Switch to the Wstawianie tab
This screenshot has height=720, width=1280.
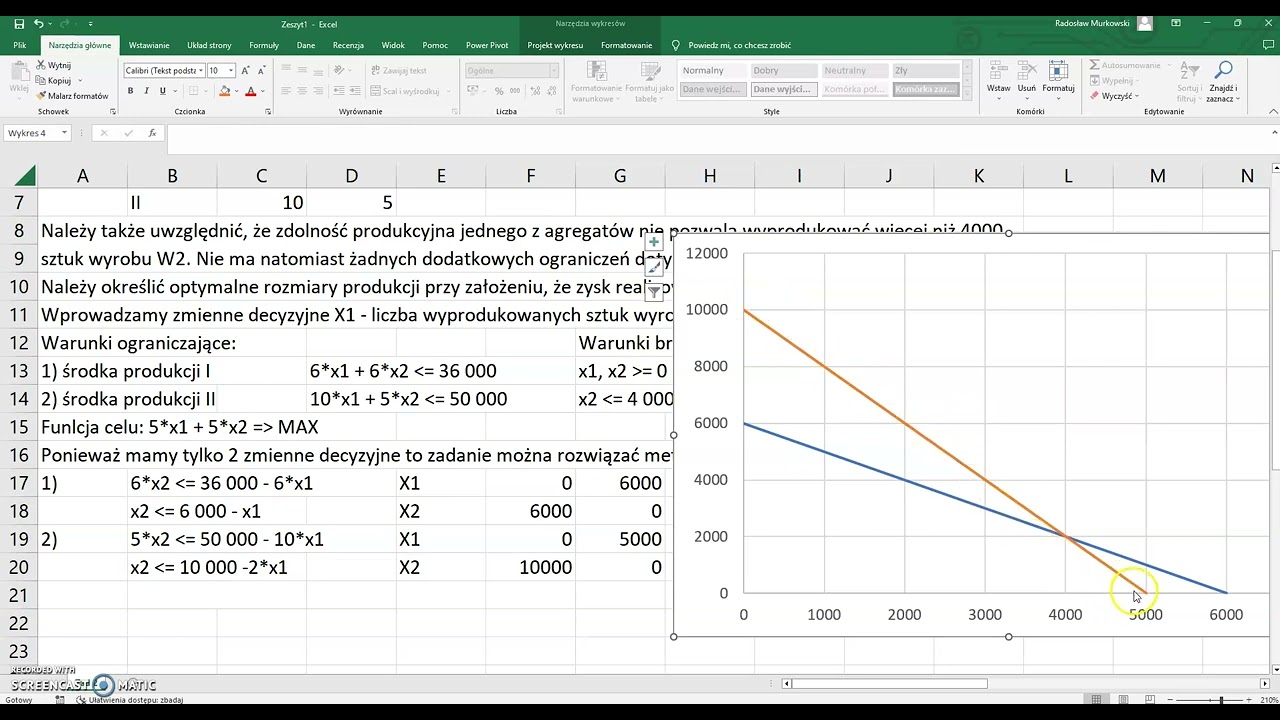coord(149,45)
